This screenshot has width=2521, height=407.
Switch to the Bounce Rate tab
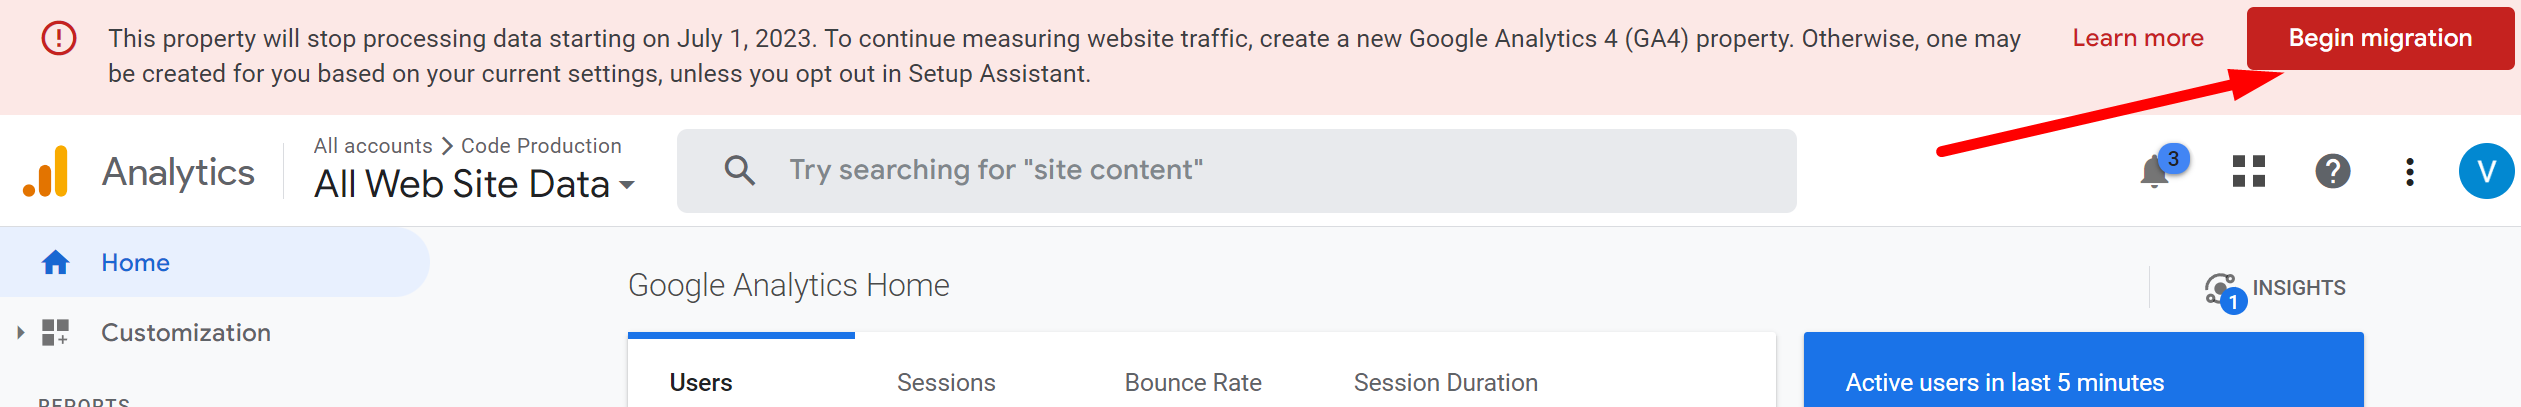[x=1193, y=383]
